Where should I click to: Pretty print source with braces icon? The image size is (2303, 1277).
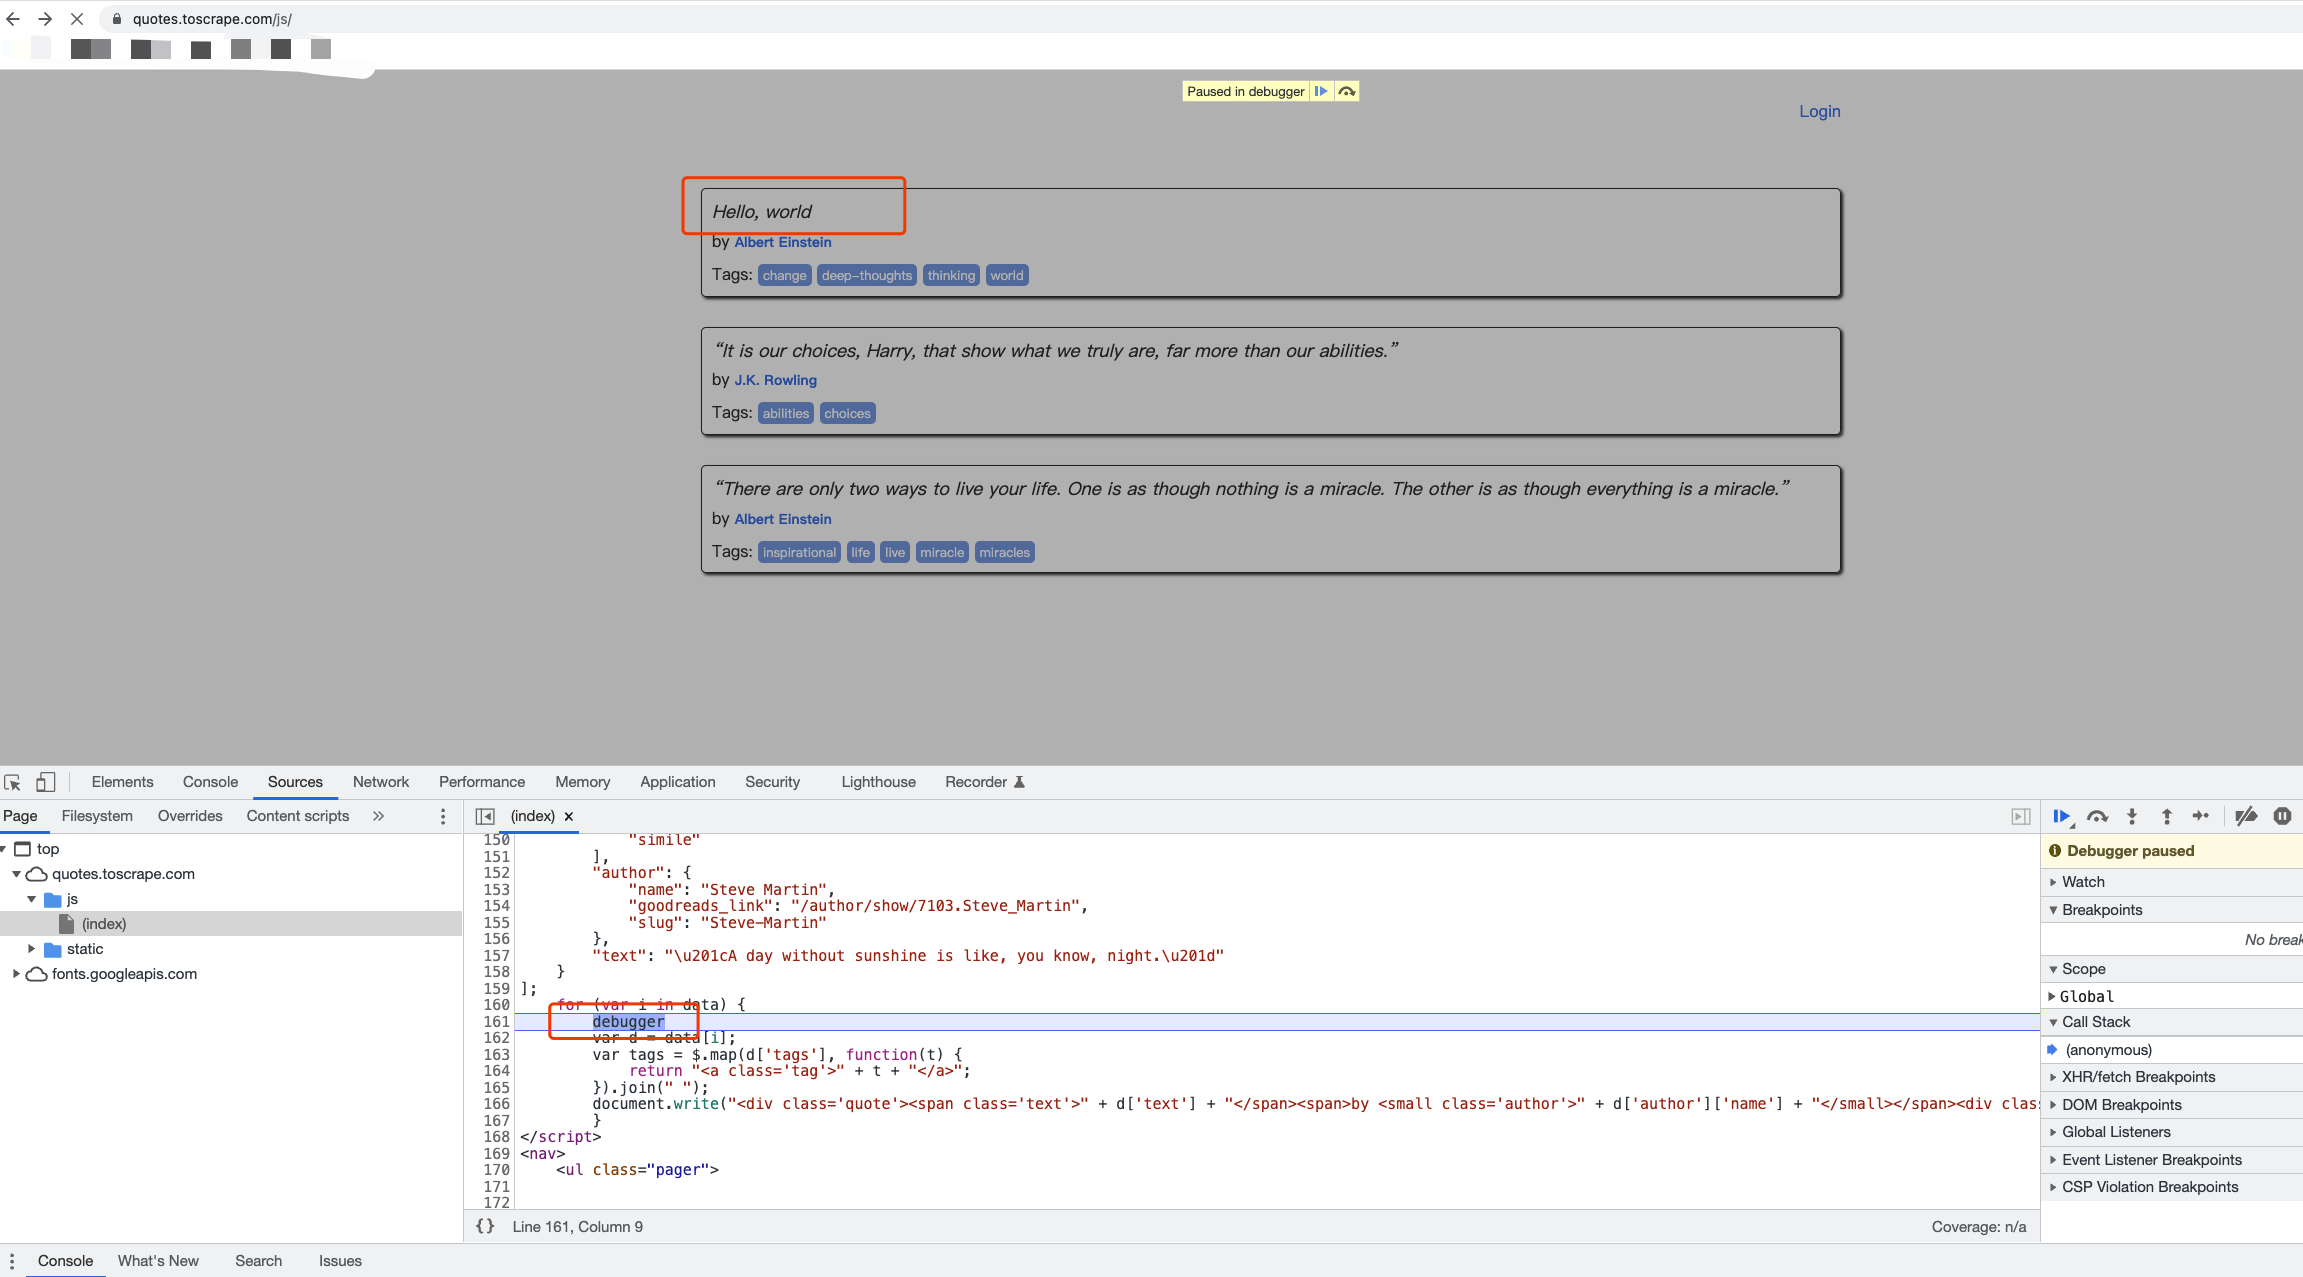pyautogui.click(x=485, y=1226)
